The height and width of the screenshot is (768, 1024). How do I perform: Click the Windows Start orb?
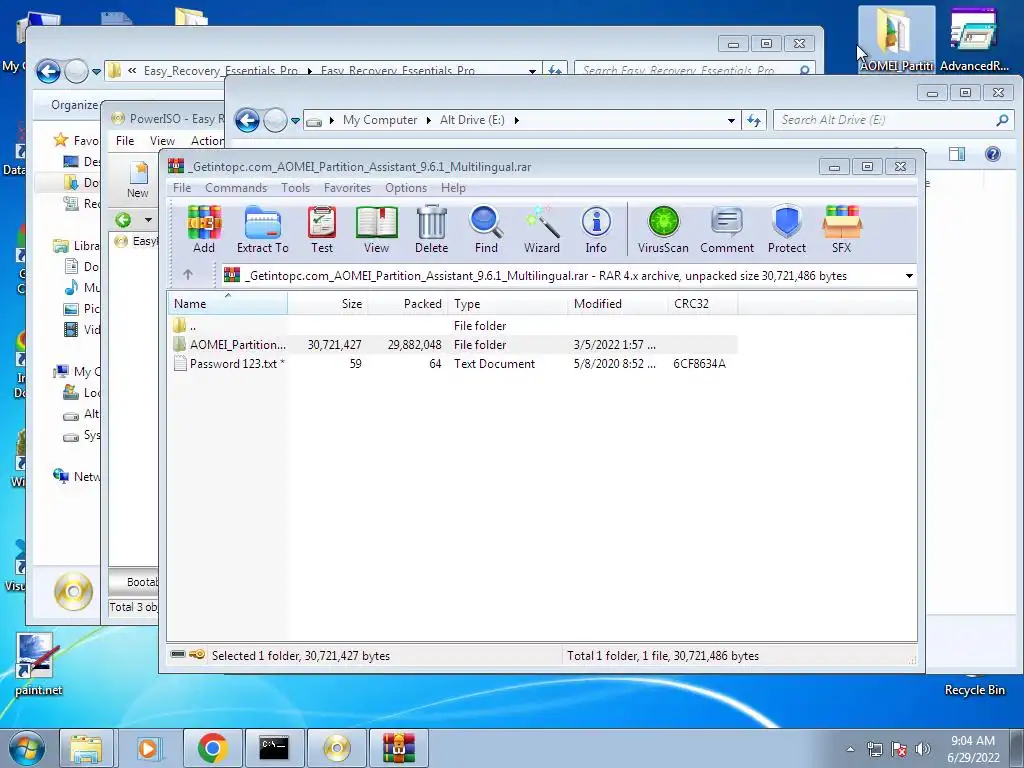[x=27, y=748]
